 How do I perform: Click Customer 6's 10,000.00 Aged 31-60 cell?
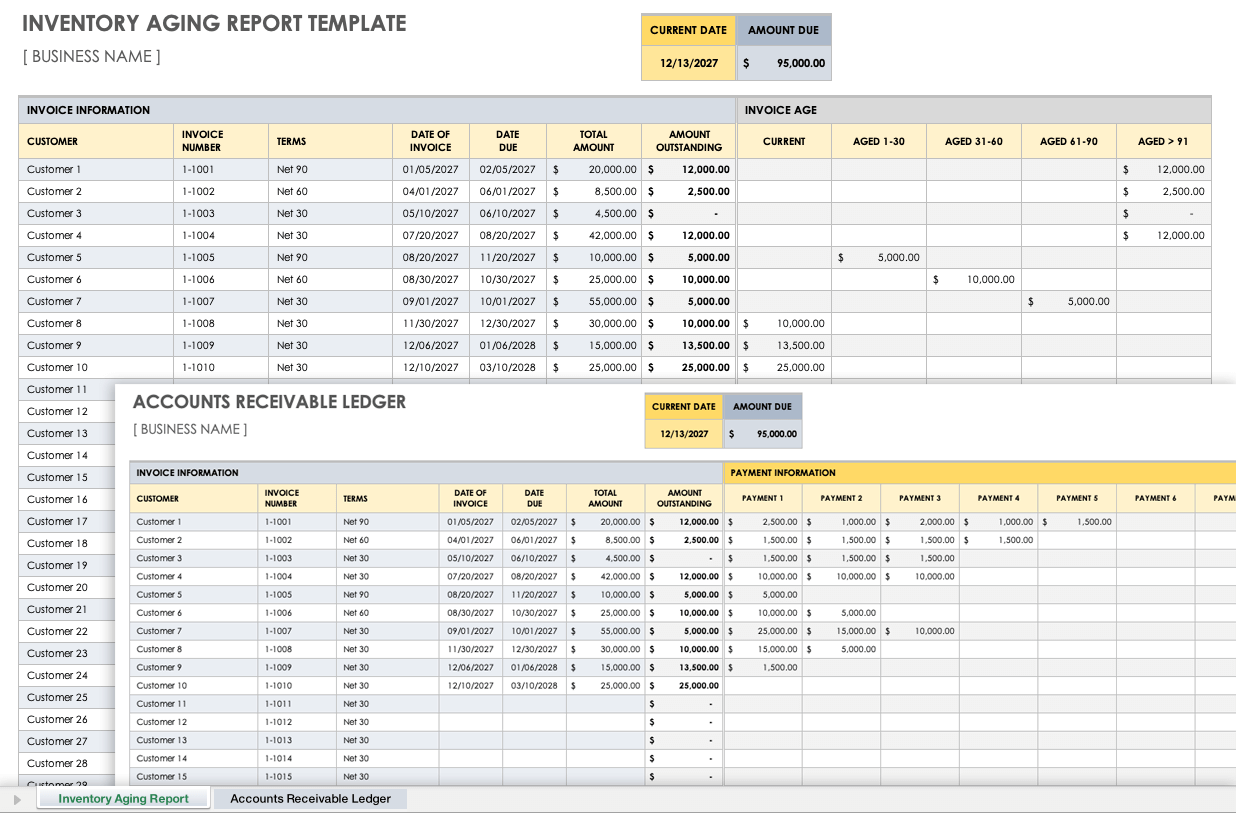(x=974, y=279)
